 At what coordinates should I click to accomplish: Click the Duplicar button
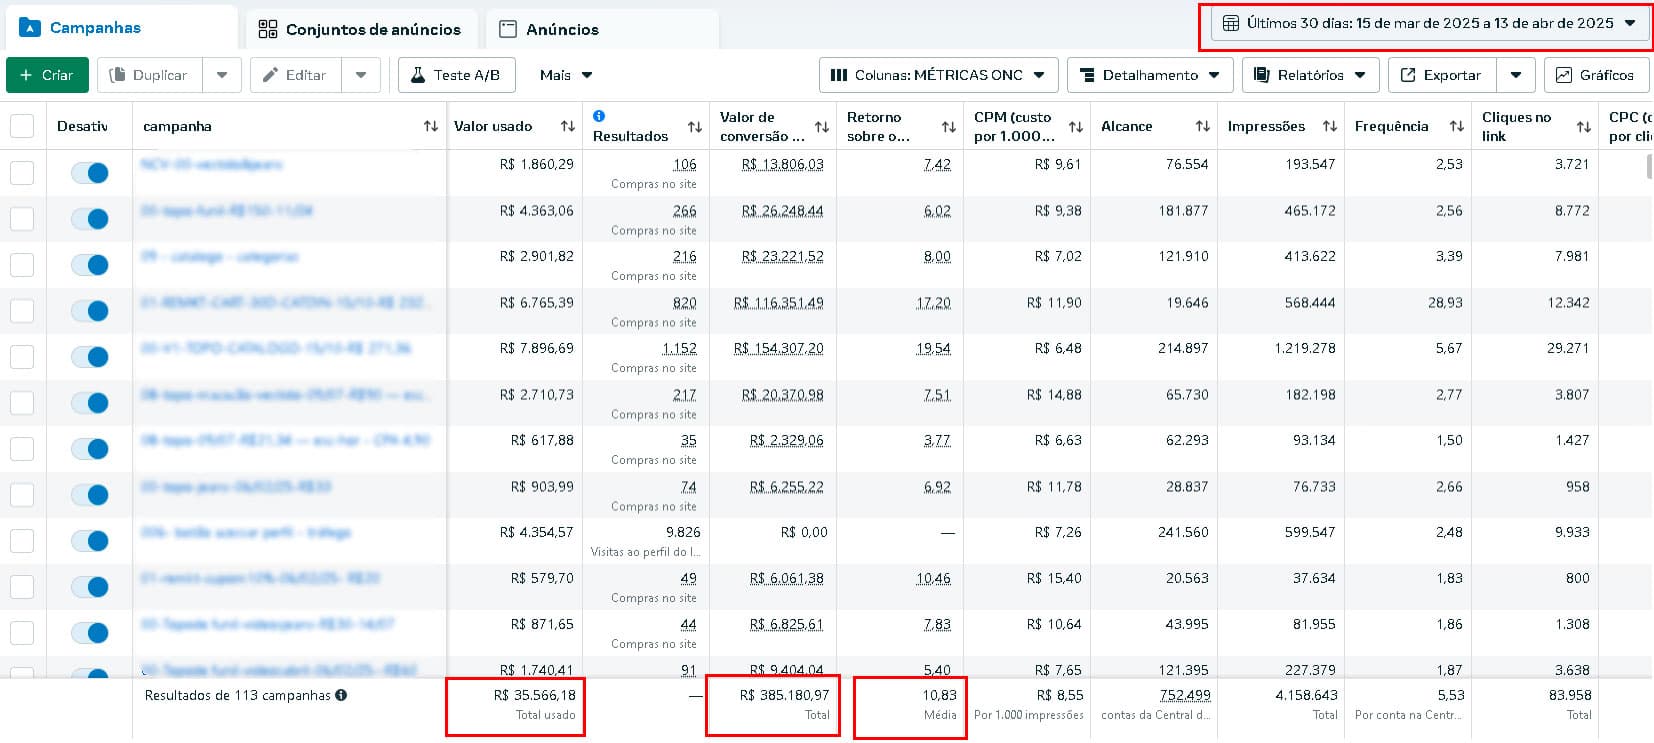pos(150,75)
